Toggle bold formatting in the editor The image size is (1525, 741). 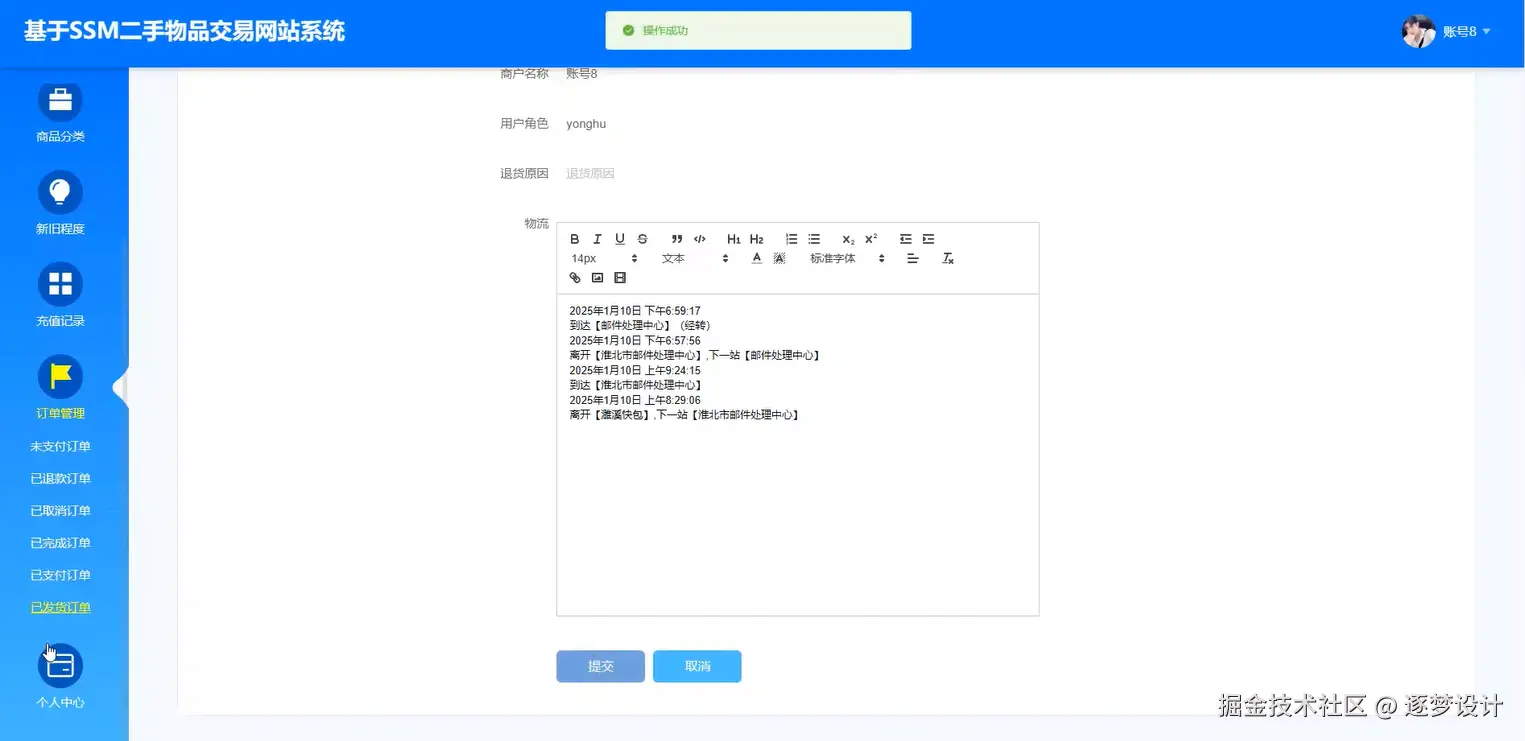575,239
